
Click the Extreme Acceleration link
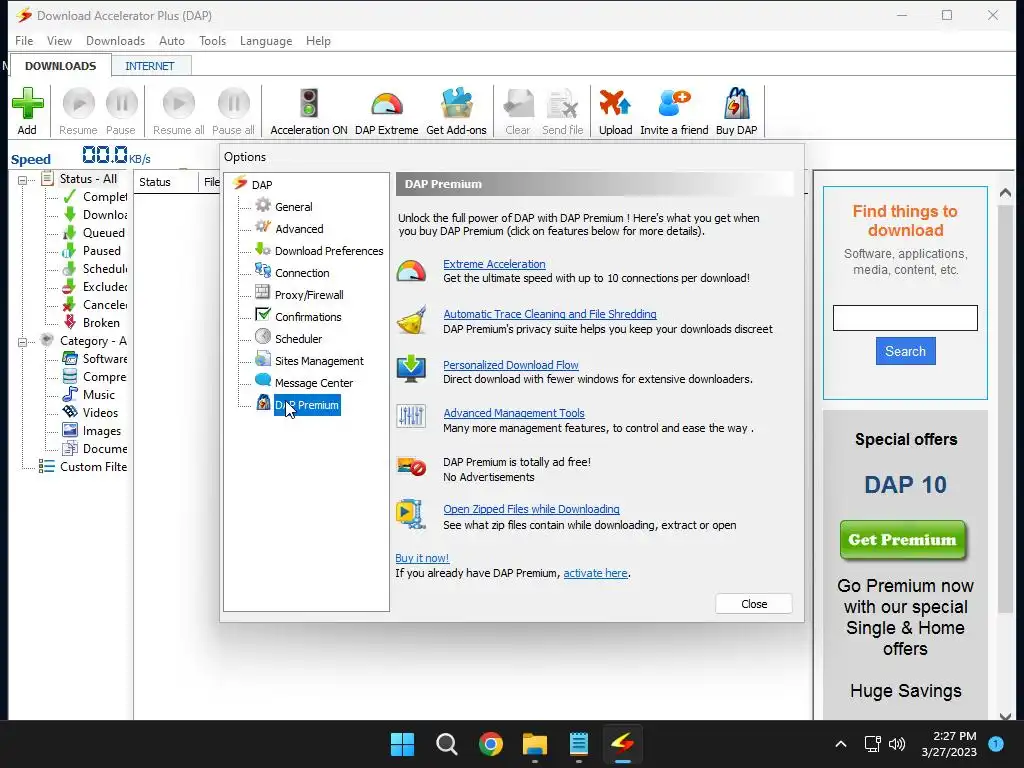pyautogui.click(x=494, y=264)
